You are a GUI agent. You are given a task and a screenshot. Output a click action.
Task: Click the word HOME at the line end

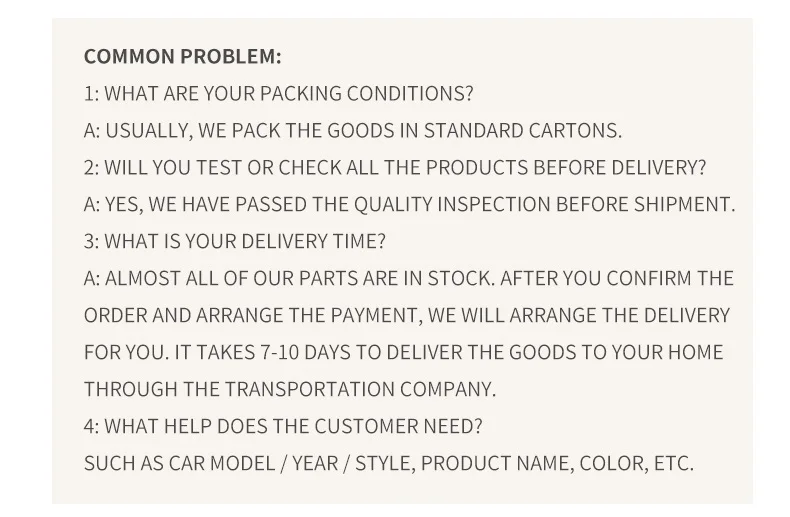click(x=696, y=352)
